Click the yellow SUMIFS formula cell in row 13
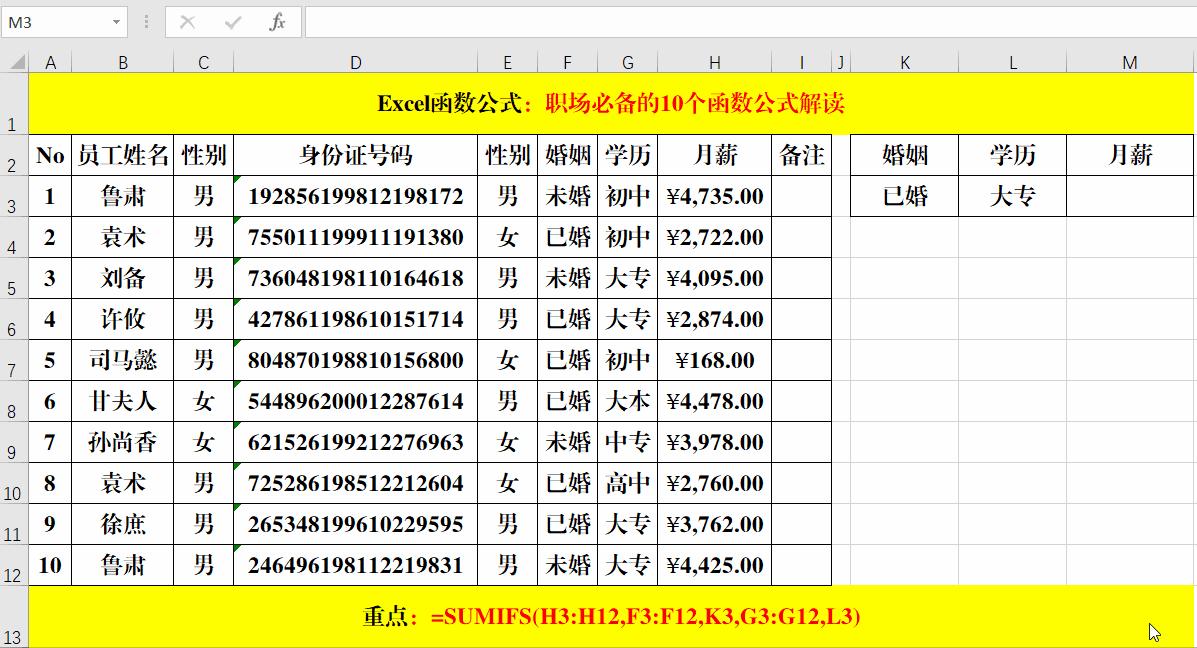 598,615
